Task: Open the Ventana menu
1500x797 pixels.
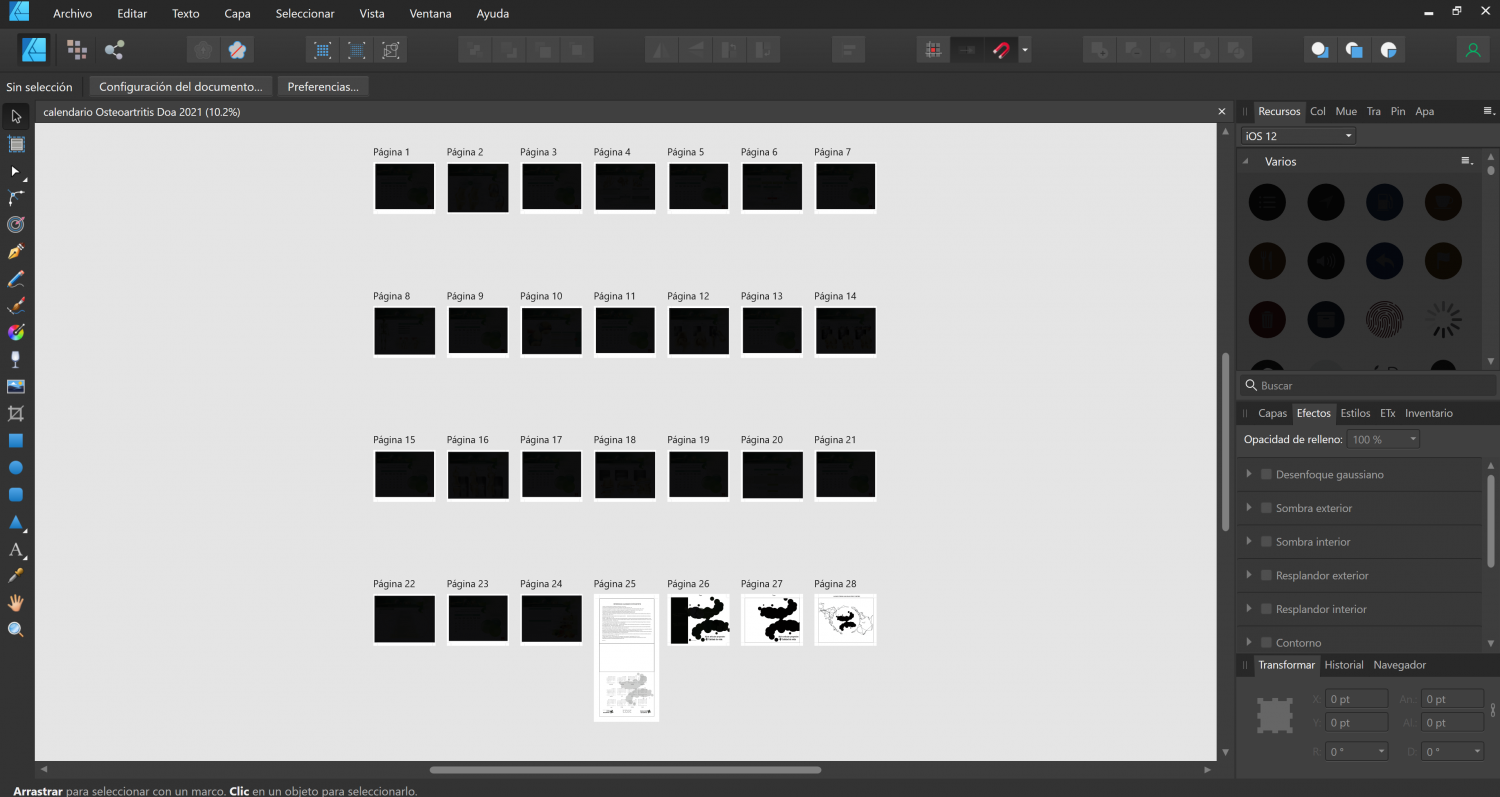Action: click(x=430, y=13)
